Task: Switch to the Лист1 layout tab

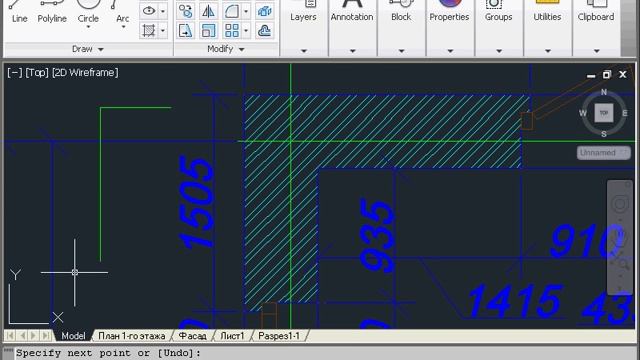Action: coord(232,336)
